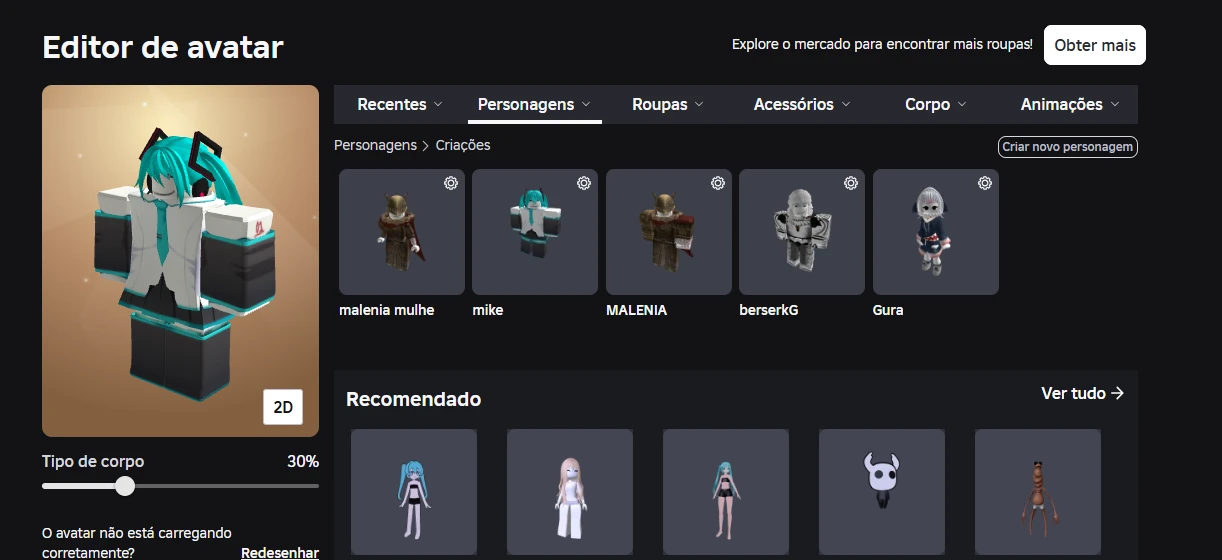The width and height of the screenshot is (1222, 560).
Task: Click the Ver tudo link
Action: click(x=1082, y=393)
